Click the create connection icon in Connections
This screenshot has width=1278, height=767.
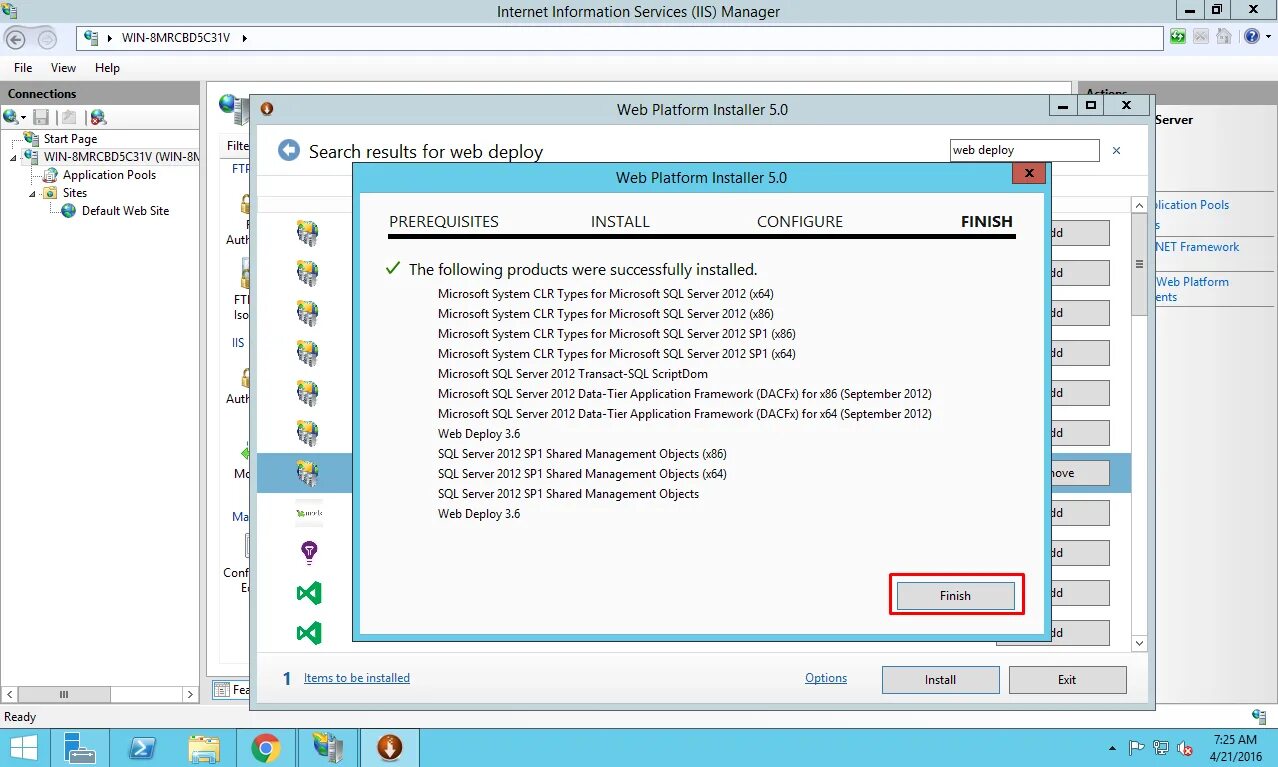(12, 117)
